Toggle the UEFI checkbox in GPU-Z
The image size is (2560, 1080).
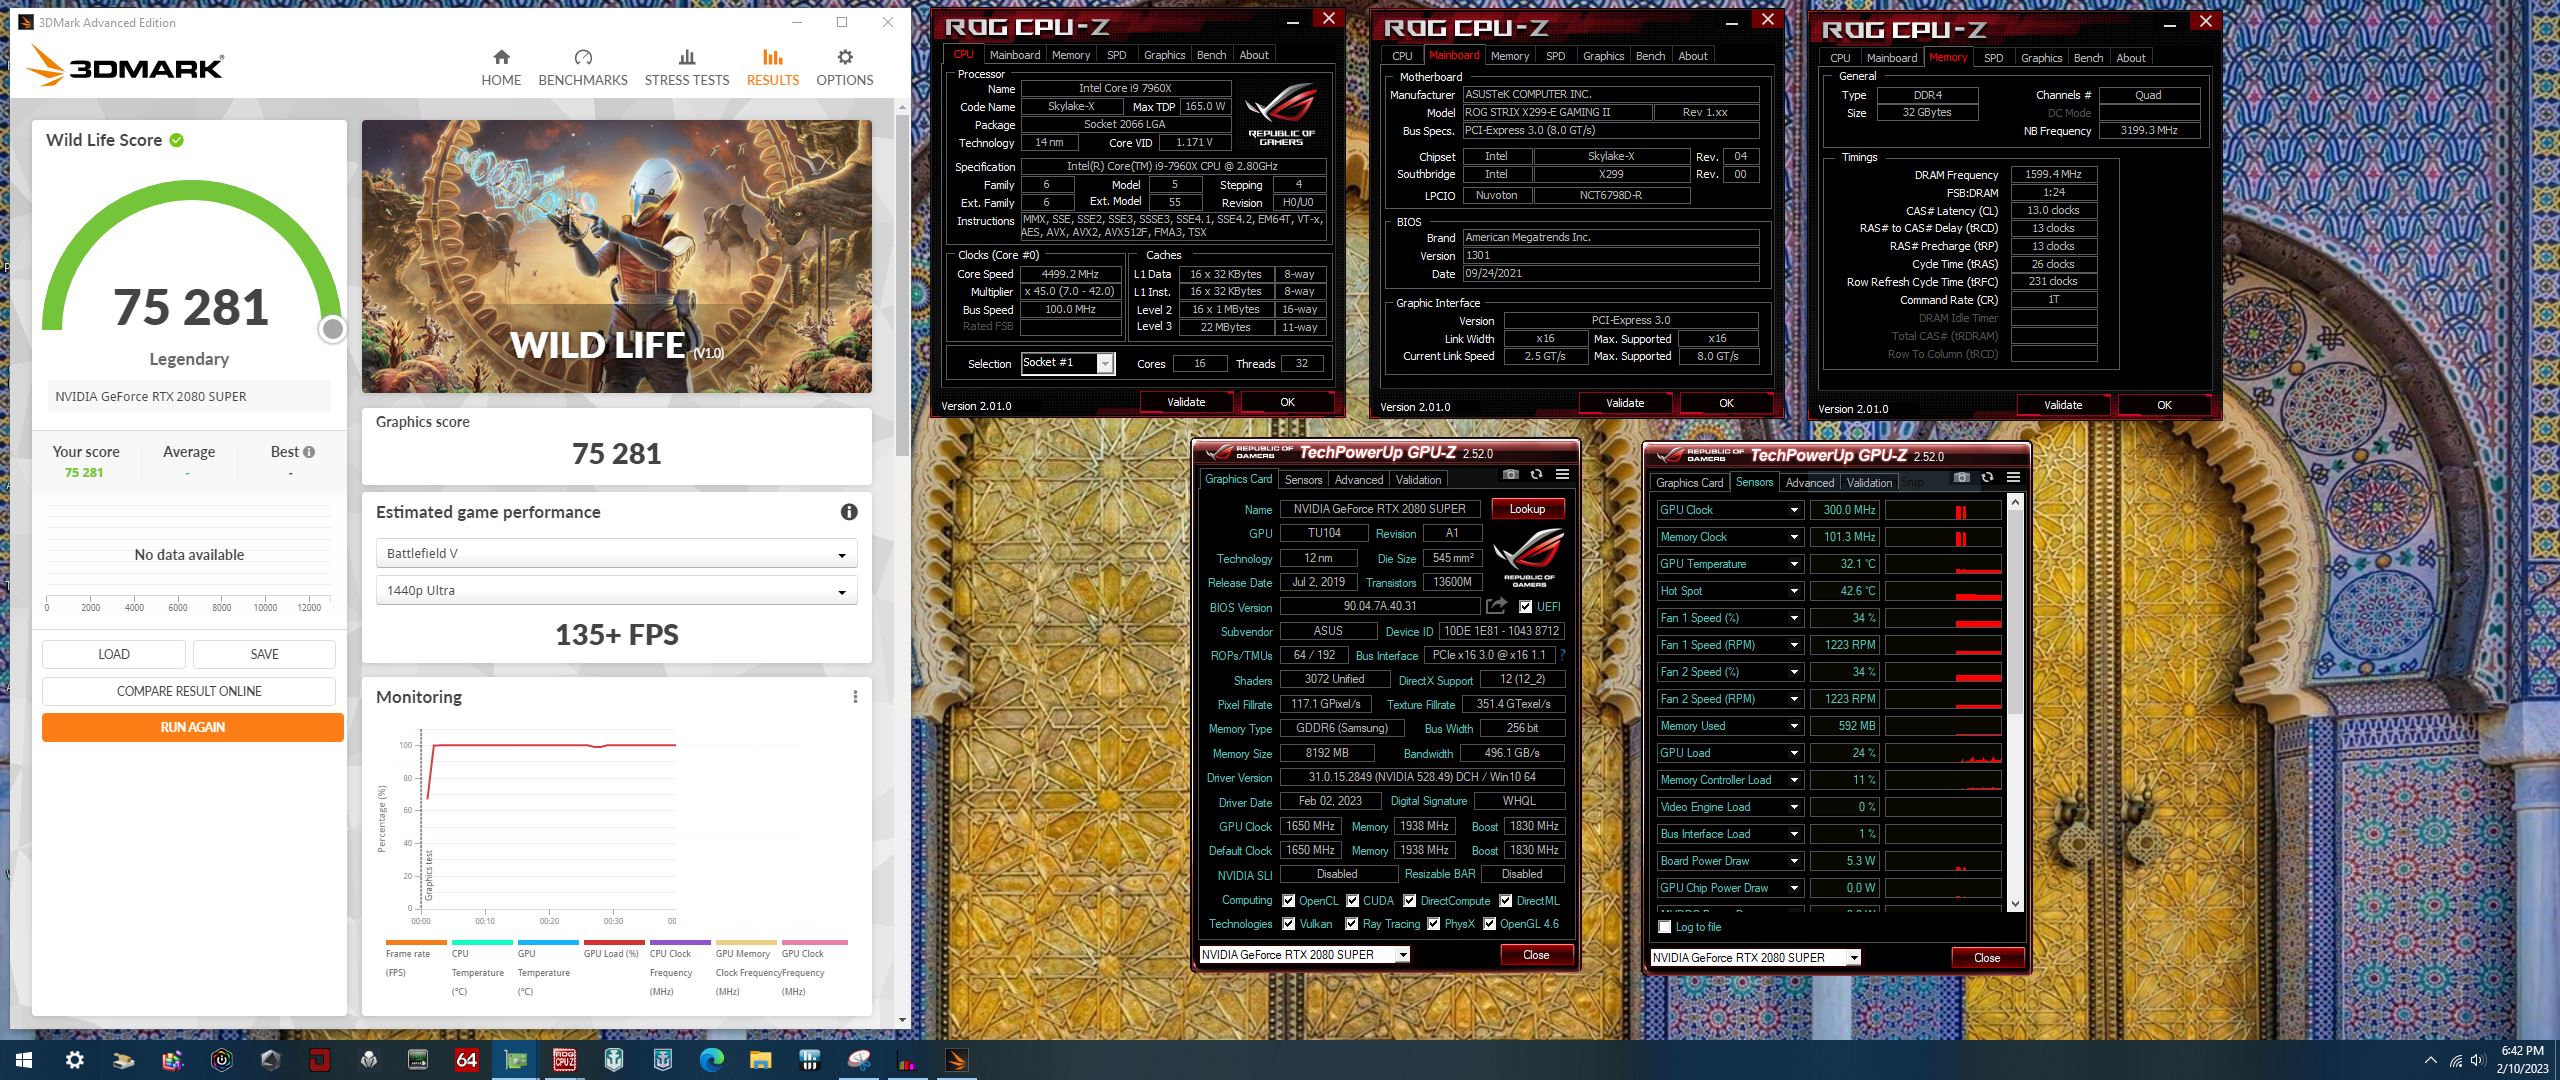(x=1525, y=607)
